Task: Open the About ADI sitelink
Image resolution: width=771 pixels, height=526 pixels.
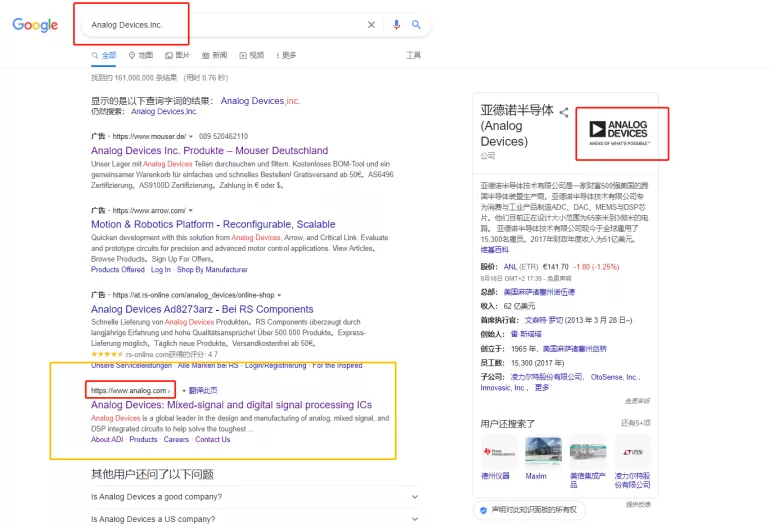Action: coord(107,439)
